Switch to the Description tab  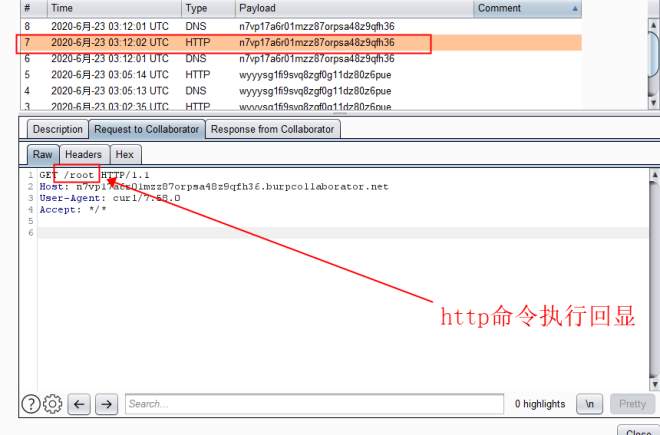[x=57, y=129]
